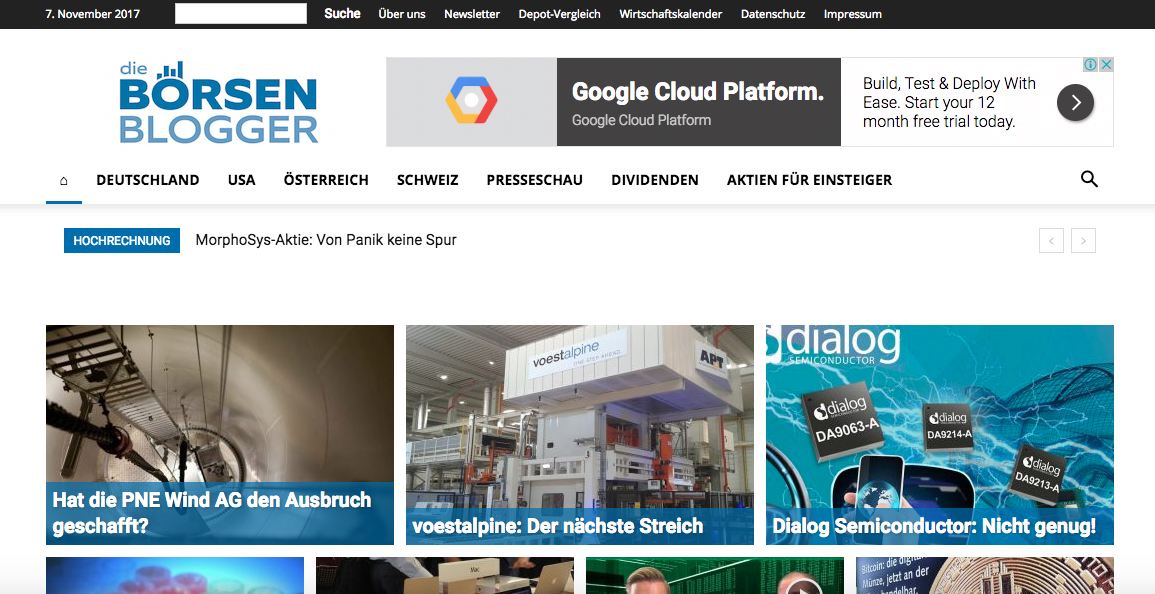Viewport: 1155px width, 594px height.
Task: Click the Google Cloud Platform ad headline
Action: coord(698,91)
